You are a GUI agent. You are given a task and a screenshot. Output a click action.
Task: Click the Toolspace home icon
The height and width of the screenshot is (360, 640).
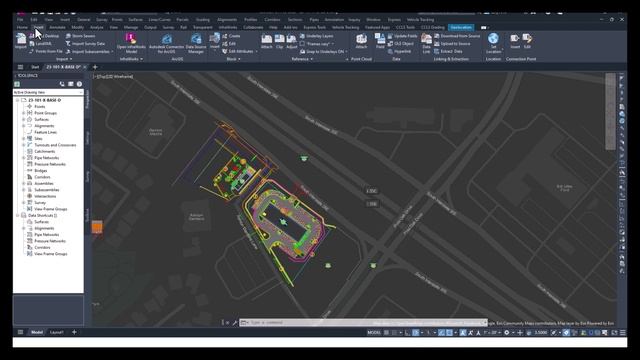pos(17,84)
